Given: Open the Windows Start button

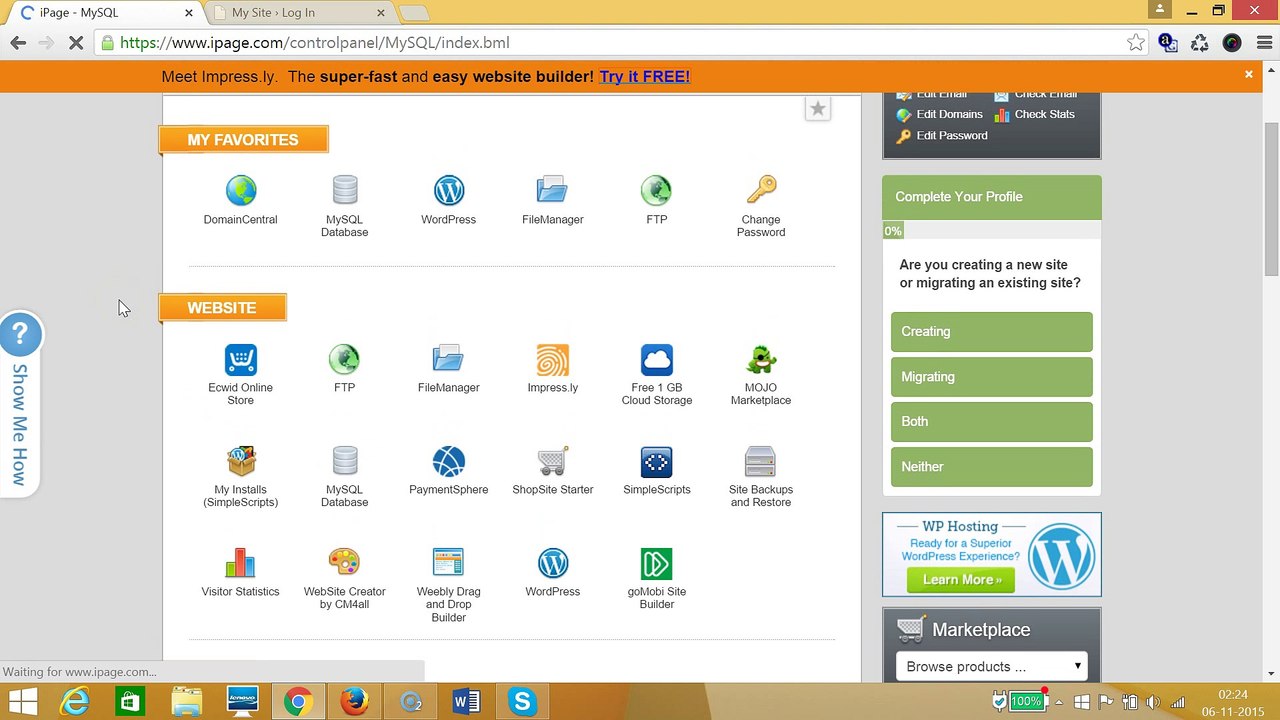Looking at the screenshot, I should [22, 702].
